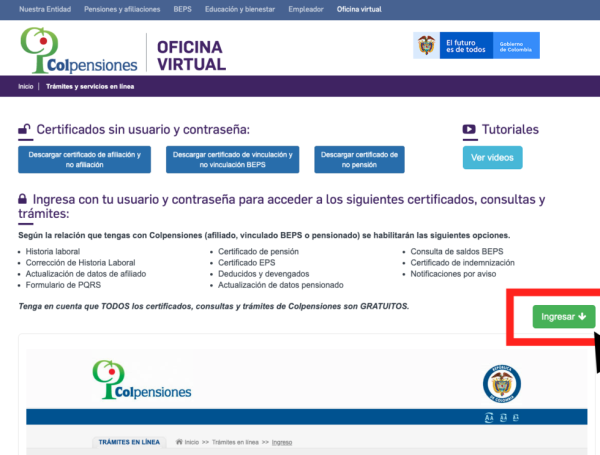
Task: Download certificado de no pensión
Action: tap(359, 160)
